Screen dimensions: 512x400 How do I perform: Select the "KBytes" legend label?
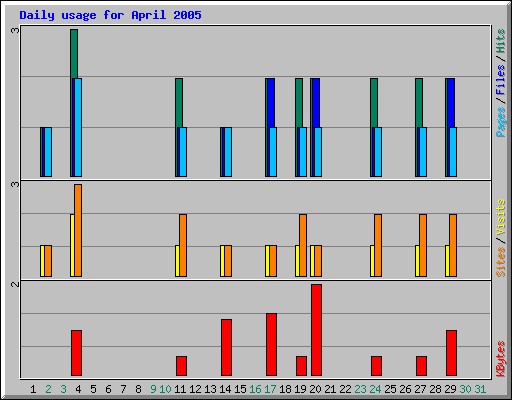(501, 359)
